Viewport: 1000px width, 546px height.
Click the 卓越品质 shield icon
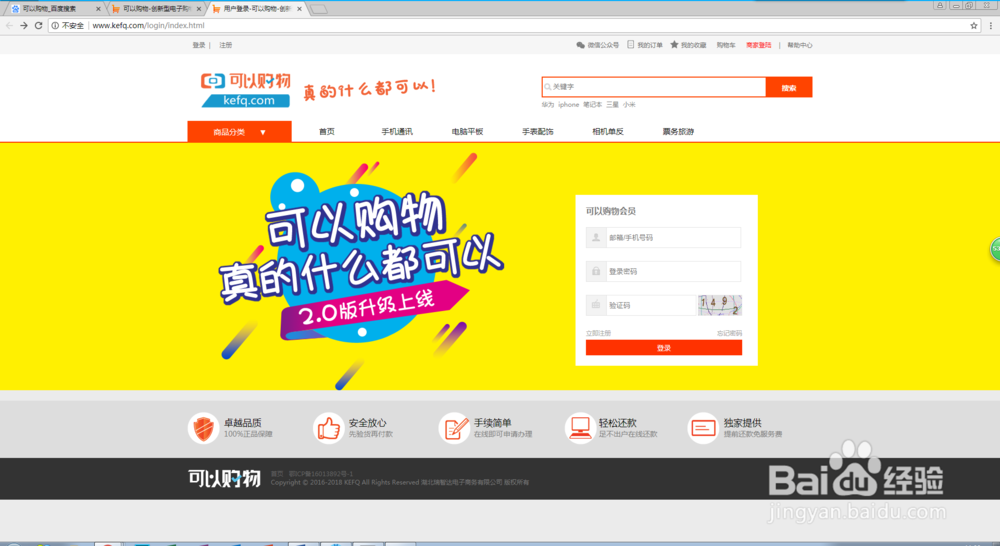203,428
